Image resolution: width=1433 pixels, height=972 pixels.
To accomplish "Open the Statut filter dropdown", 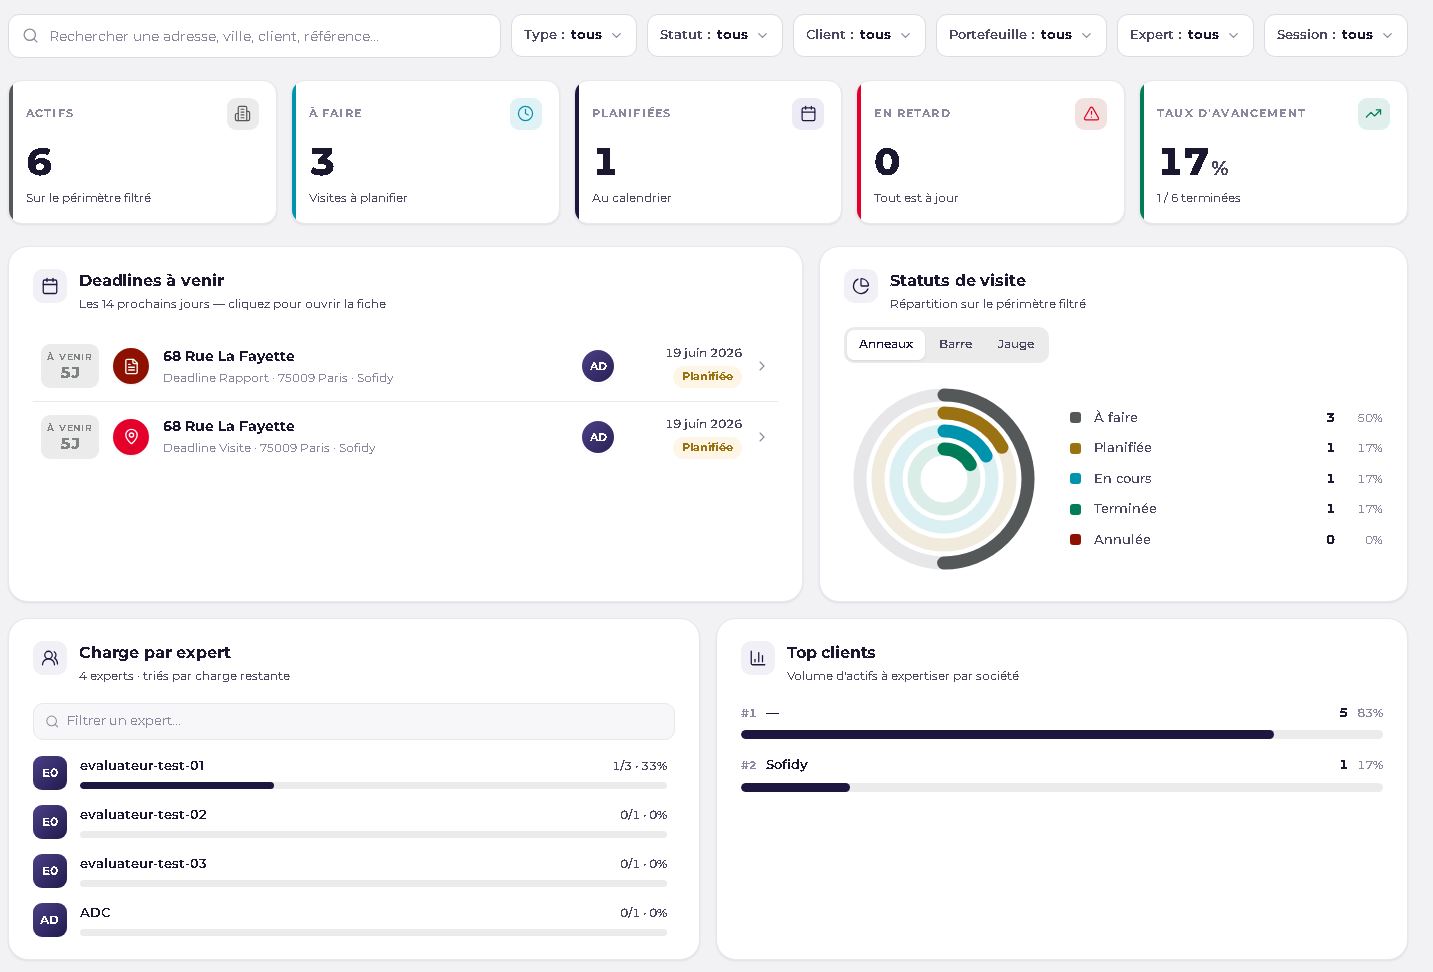I will pos(714,35).
